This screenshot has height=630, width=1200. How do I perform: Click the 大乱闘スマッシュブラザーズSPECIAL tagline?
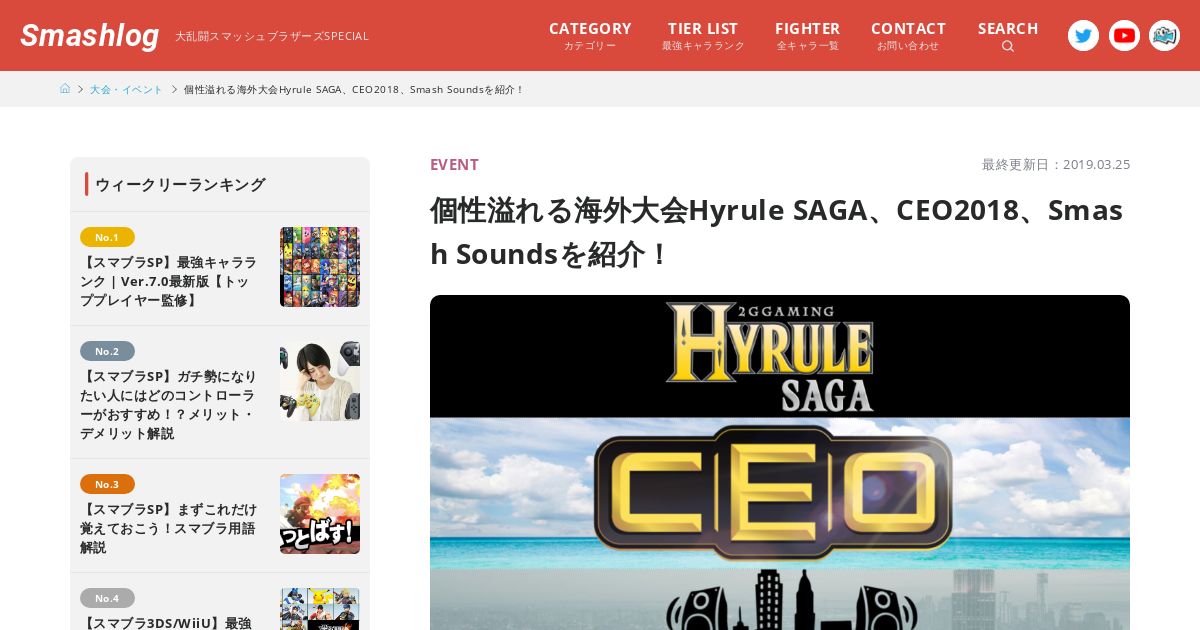(272, 36)
